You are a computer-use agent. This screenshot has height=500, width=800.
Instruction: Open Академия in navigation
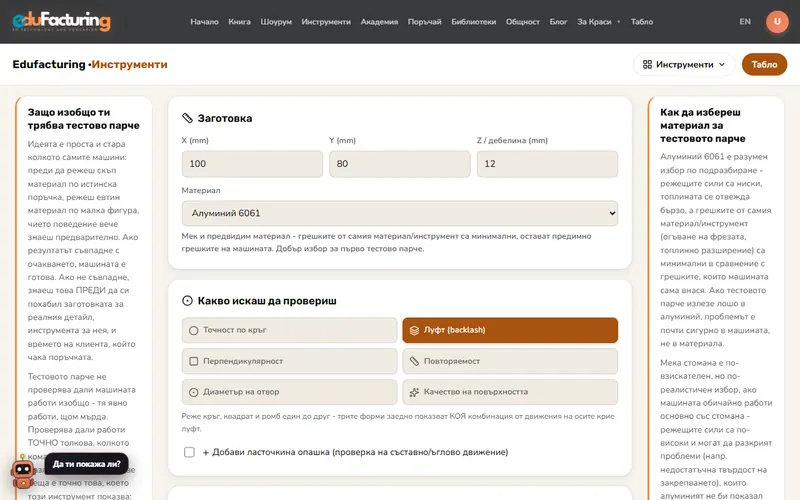379,21
